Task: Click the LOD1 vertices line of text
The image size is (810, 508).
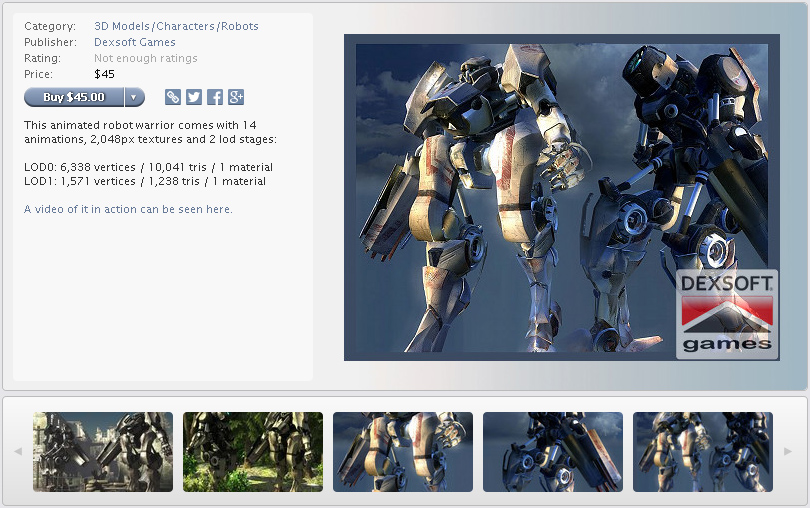Action: (145, 181)
